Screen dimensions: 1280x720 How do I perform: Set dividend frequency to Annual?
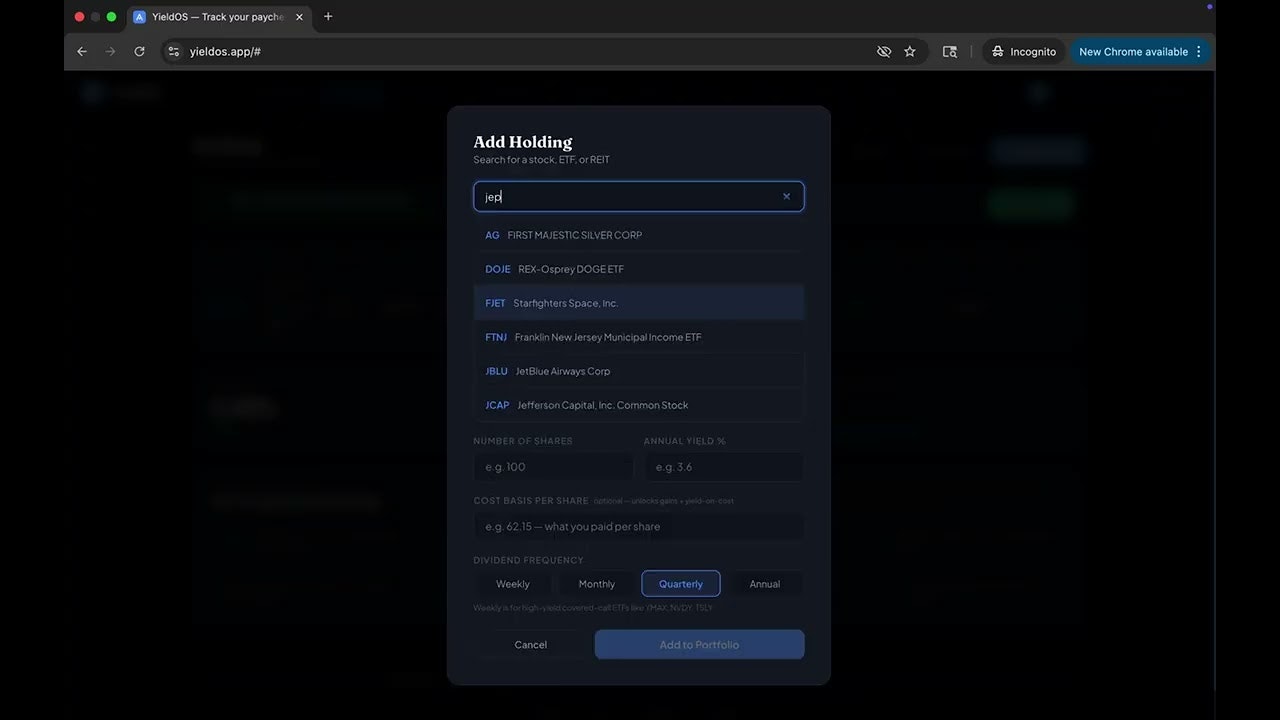tap(765, 584)
